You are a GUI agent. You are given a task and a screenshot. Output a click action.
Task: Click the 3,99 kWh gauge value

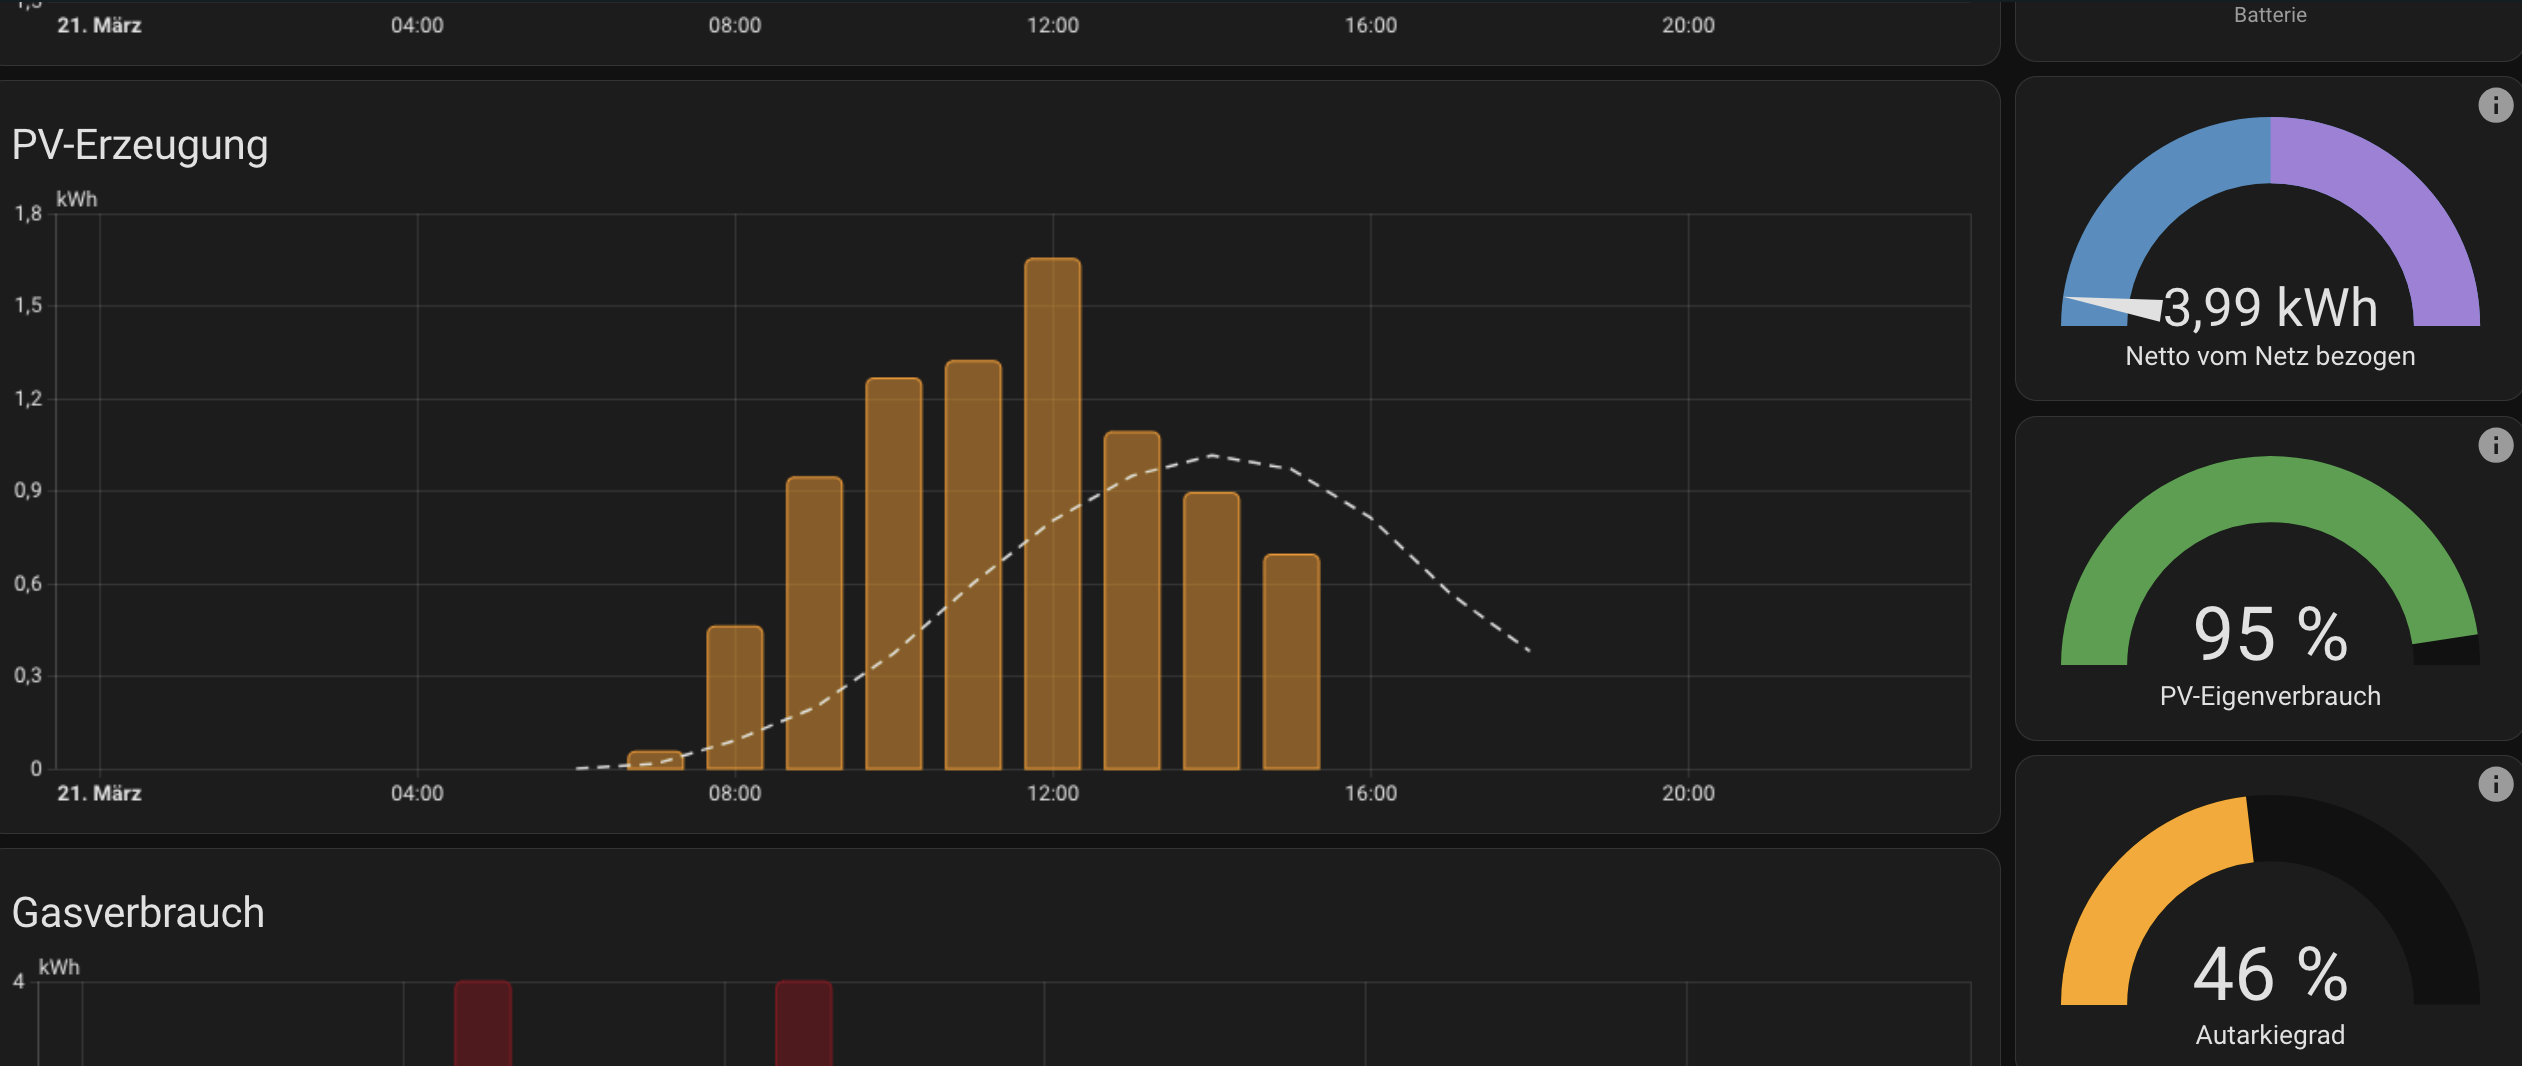point(2270,307)
